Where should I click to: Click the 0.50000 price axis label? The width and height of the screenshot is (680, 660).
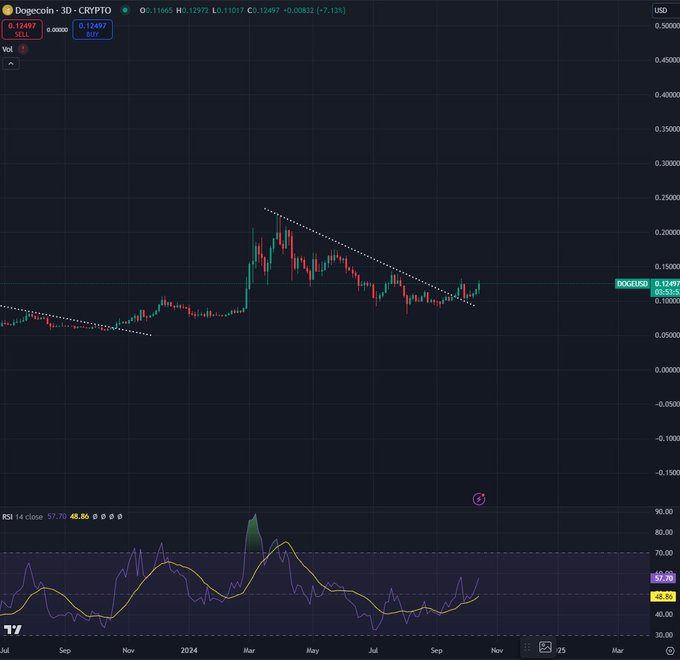coord(667,26)
